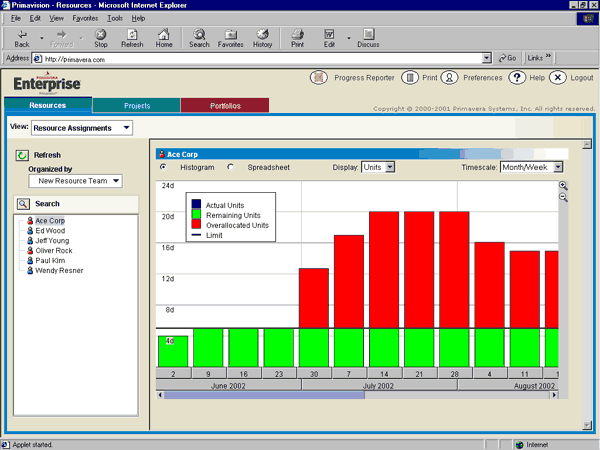Open the Tools menu
This screenshot has width=600, height=450.
coord(115,18)
